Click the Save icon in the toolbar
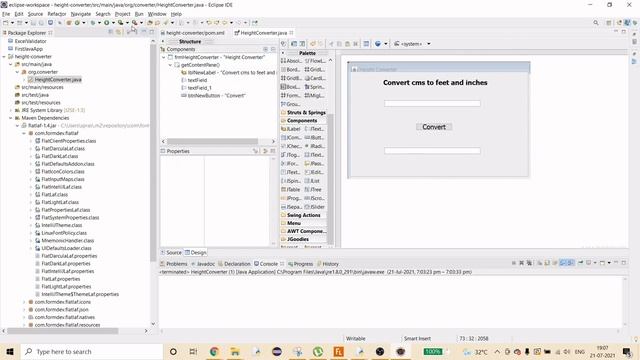This screenshot has height=360, width=640. pos(34,23)
